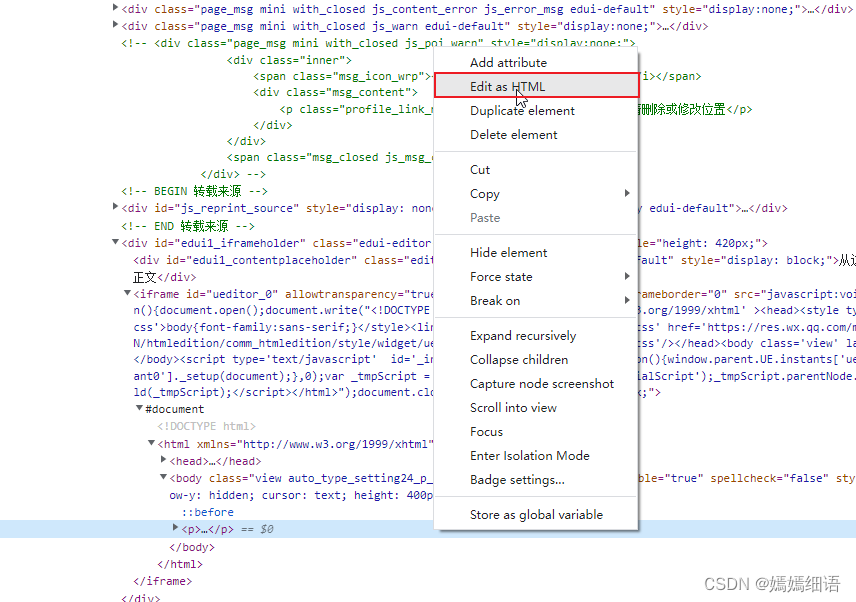Select the END 转载来源 comment row
856x602 pixels.
pos(188,226)
